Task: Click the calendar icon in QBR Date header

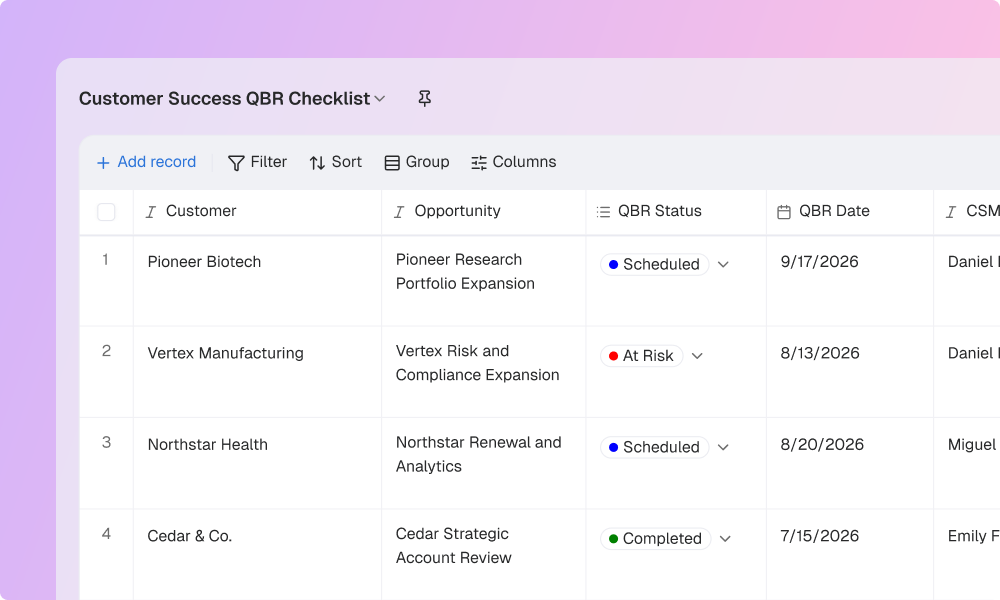Action: [x=784, y=212]
